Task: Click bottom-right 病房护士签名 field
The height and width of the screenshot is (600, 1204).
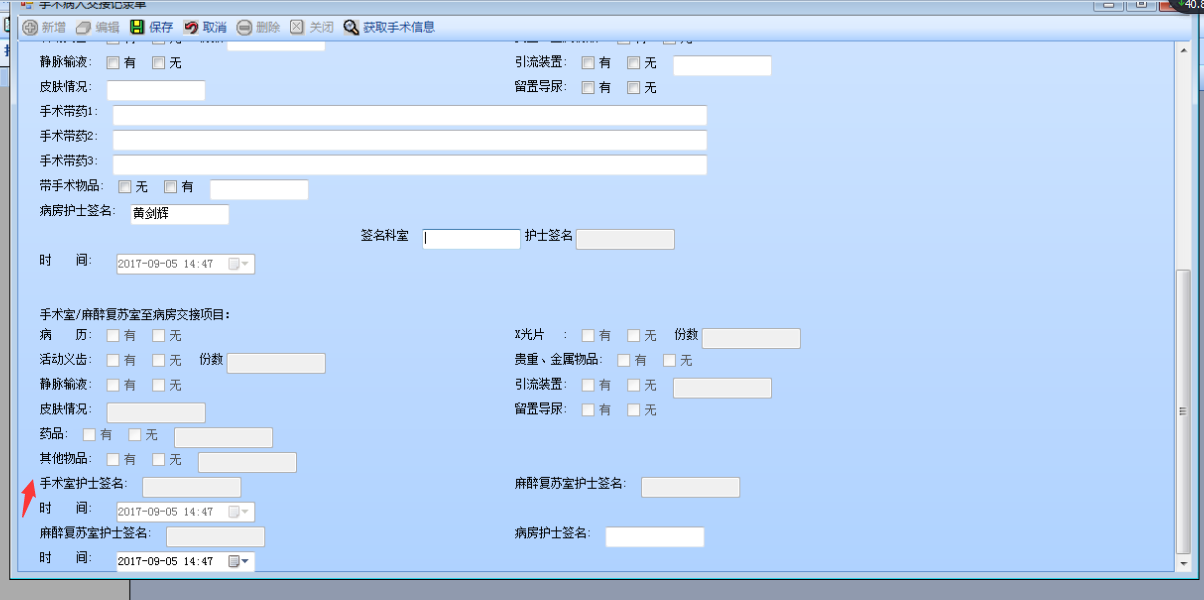Action: (654, 537)
